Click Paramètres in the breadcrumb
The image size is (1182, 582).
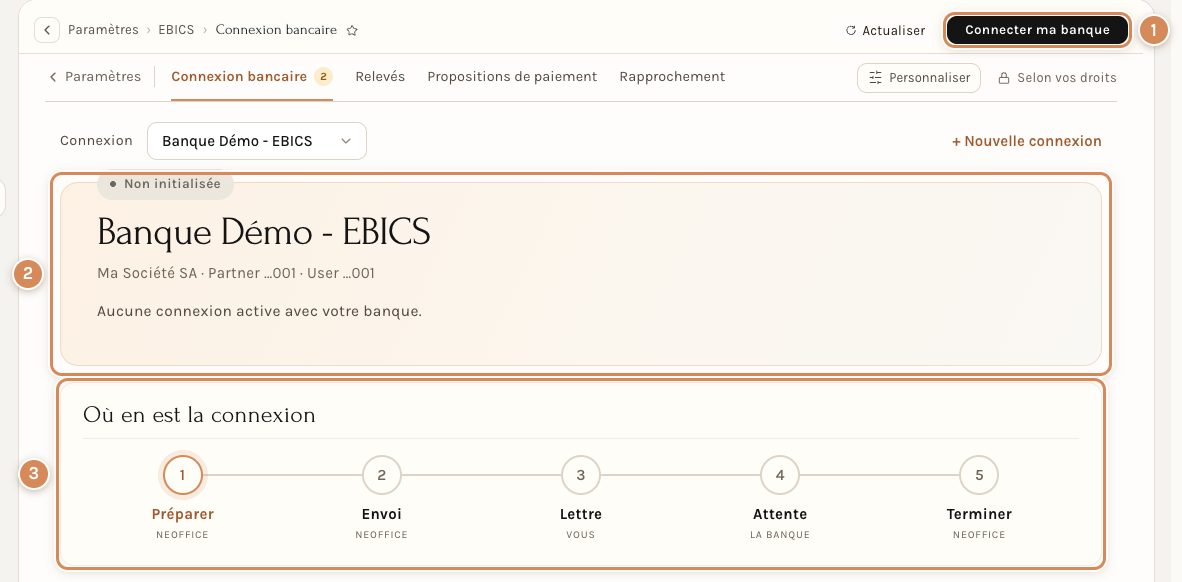[x=103, y=30]
